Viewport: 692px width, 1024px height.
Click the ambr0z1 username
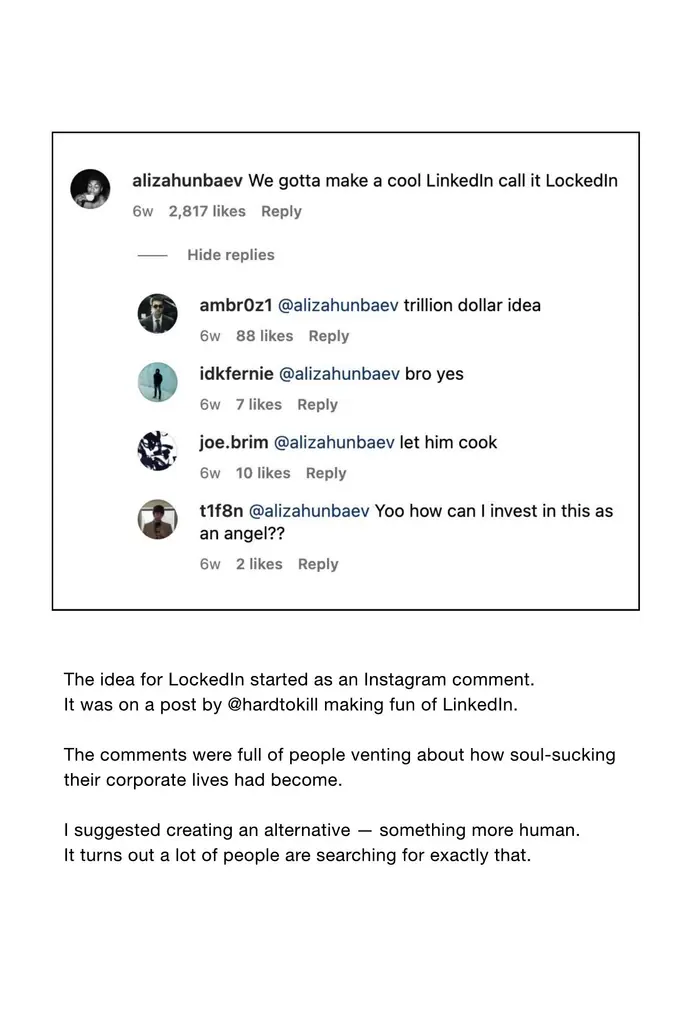tap(236, 306)
